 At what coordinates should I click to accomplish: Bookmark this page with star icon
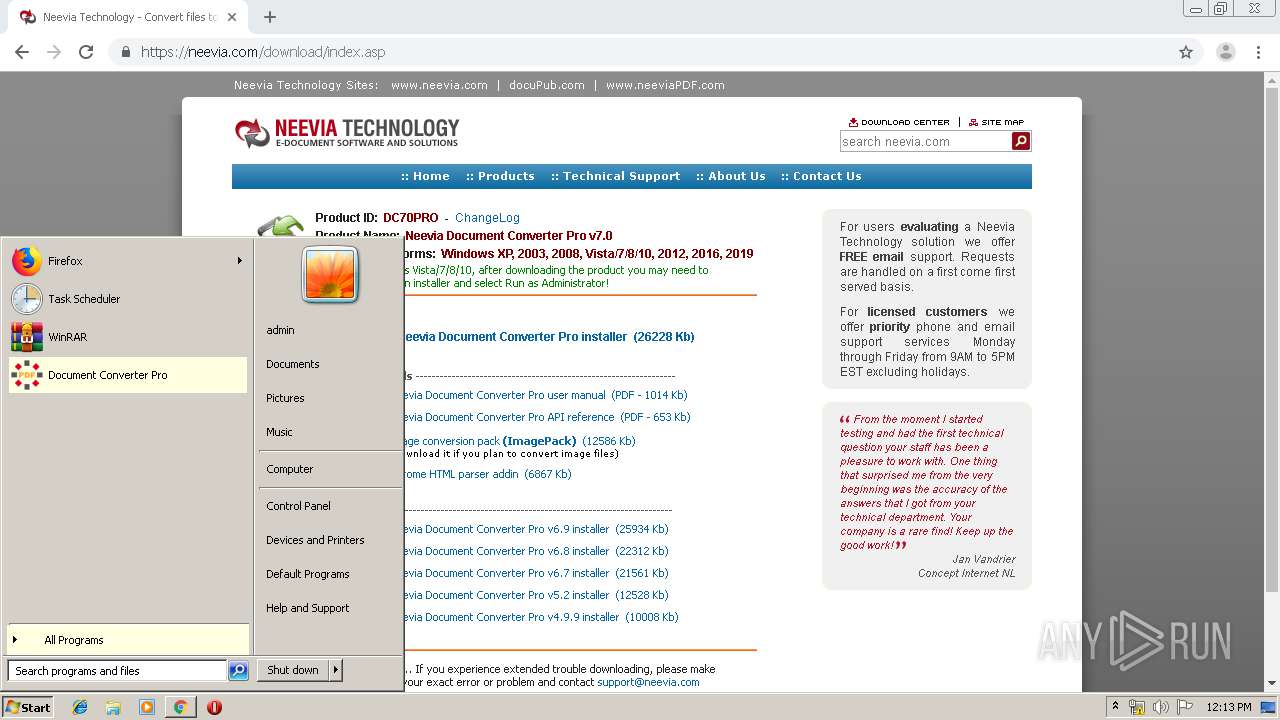1186,52
